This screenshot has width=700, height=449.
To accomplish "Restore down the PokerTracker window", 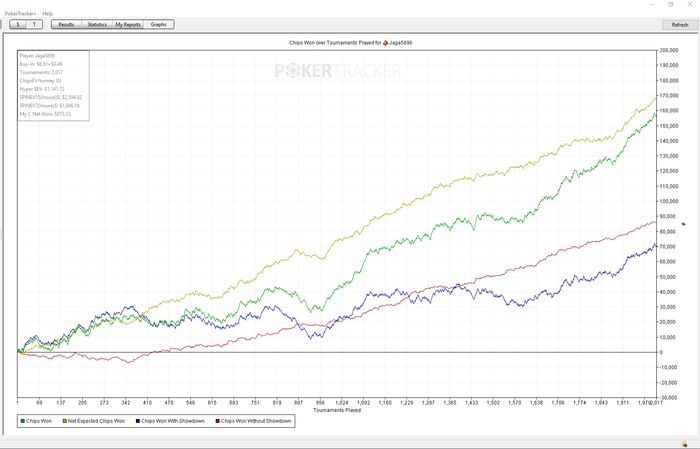I will pos(671,4).
